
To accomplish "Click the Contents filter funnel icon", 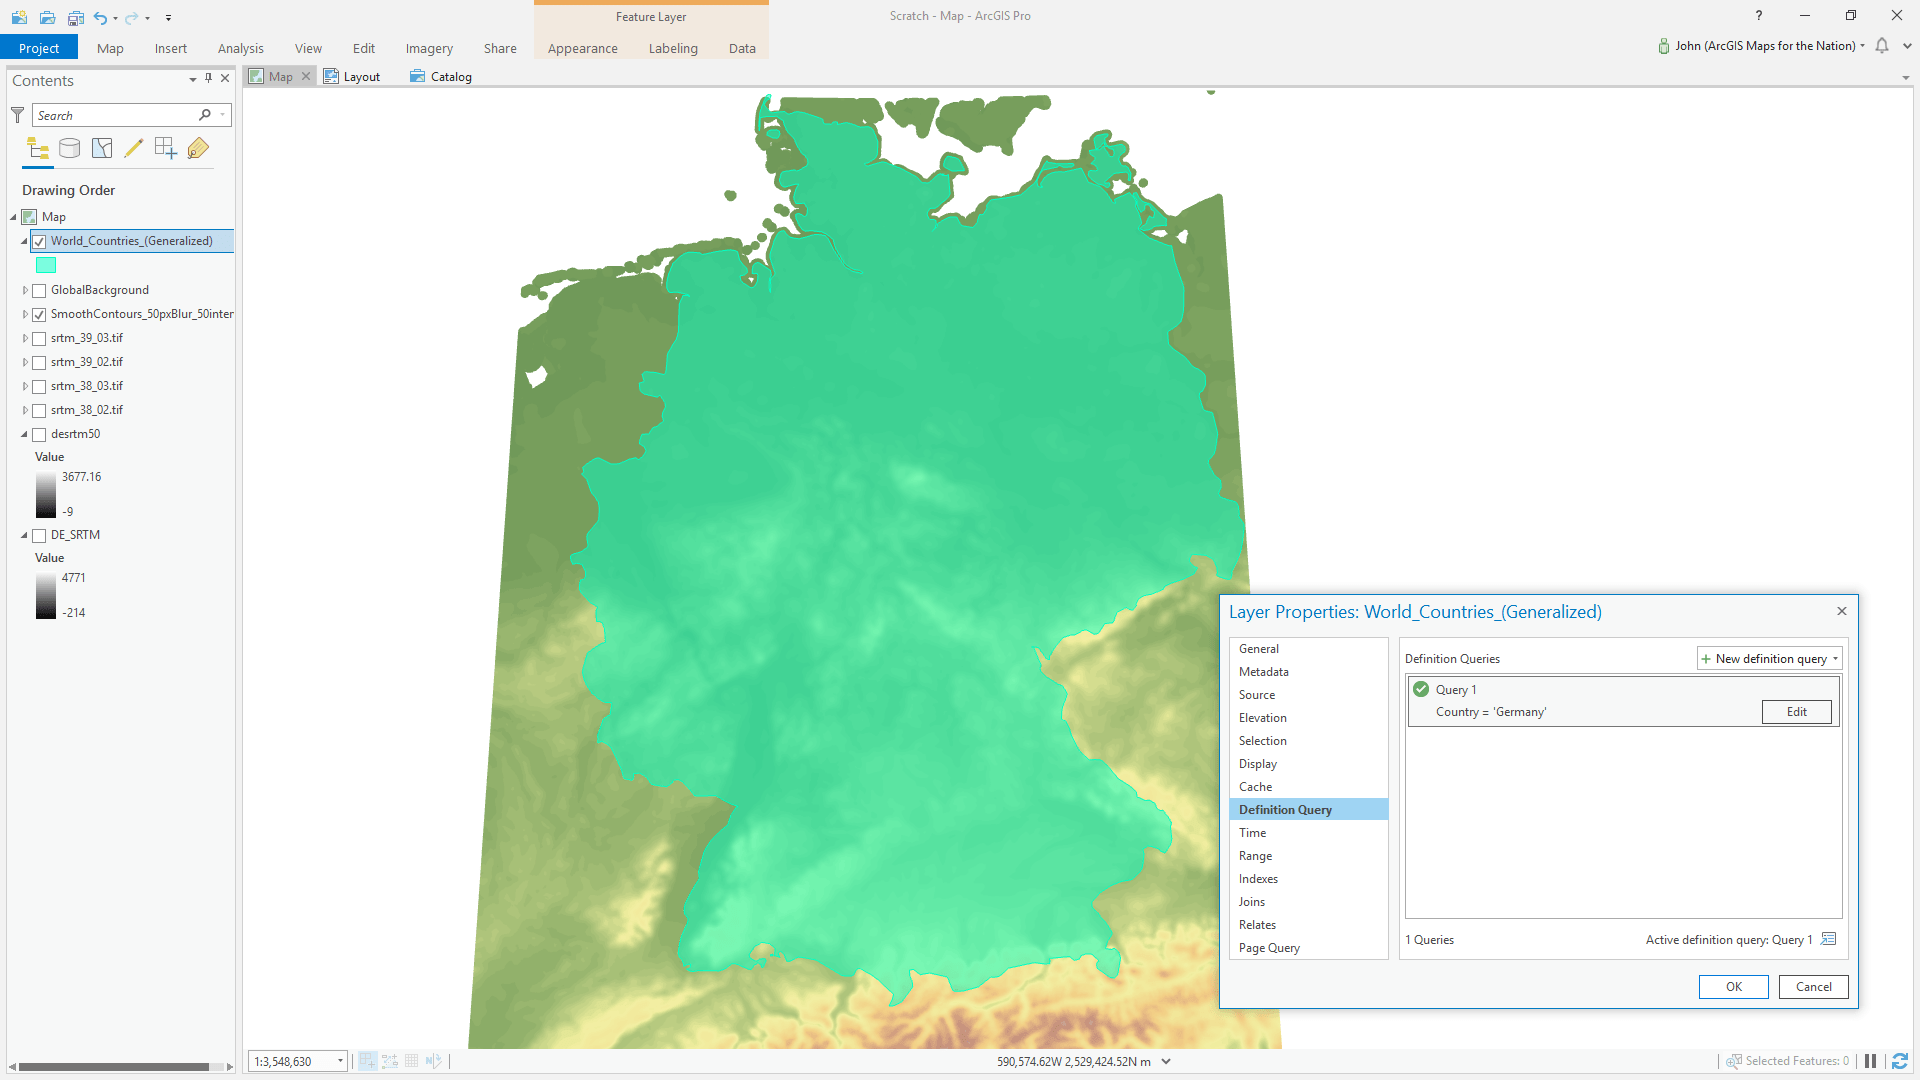I will [17, 115].
